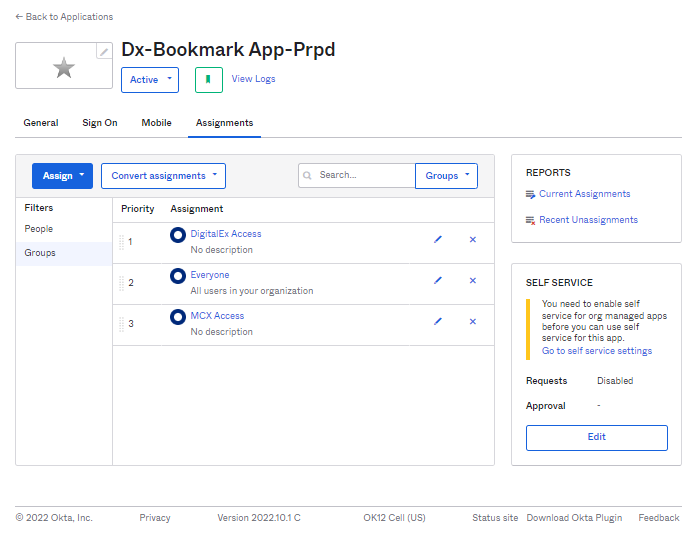Open the Convert assignments dropdown
Viewport: 698px width, 534px height.
[x=163, y=176]
